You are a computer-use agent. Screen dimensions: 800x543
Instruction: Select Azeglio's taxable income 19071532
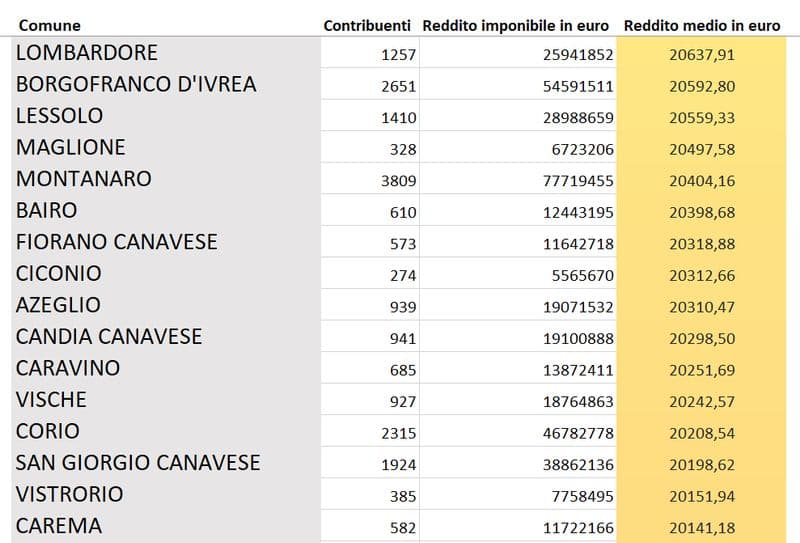[x=578, y=306]
